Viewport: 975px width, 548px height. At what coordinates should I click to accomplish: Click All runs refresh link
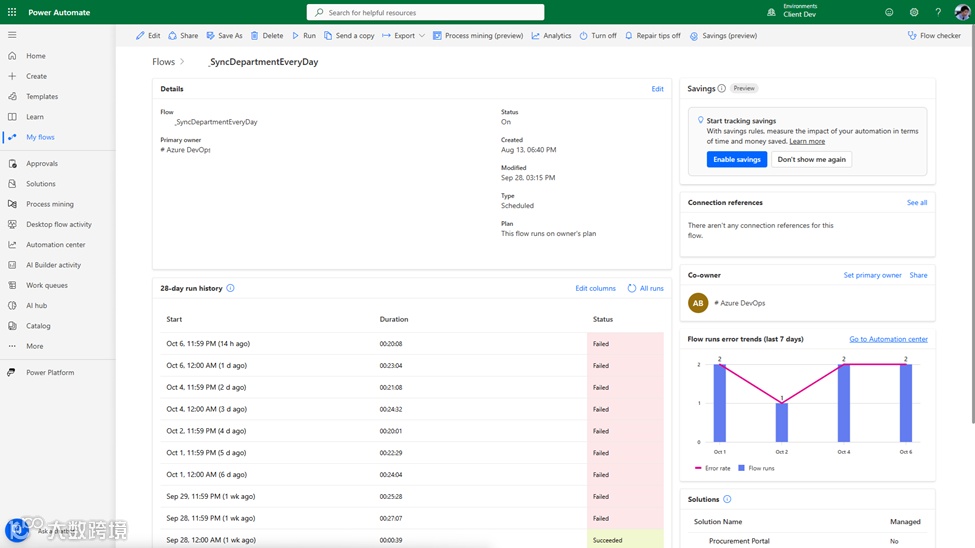pos(645,289)
